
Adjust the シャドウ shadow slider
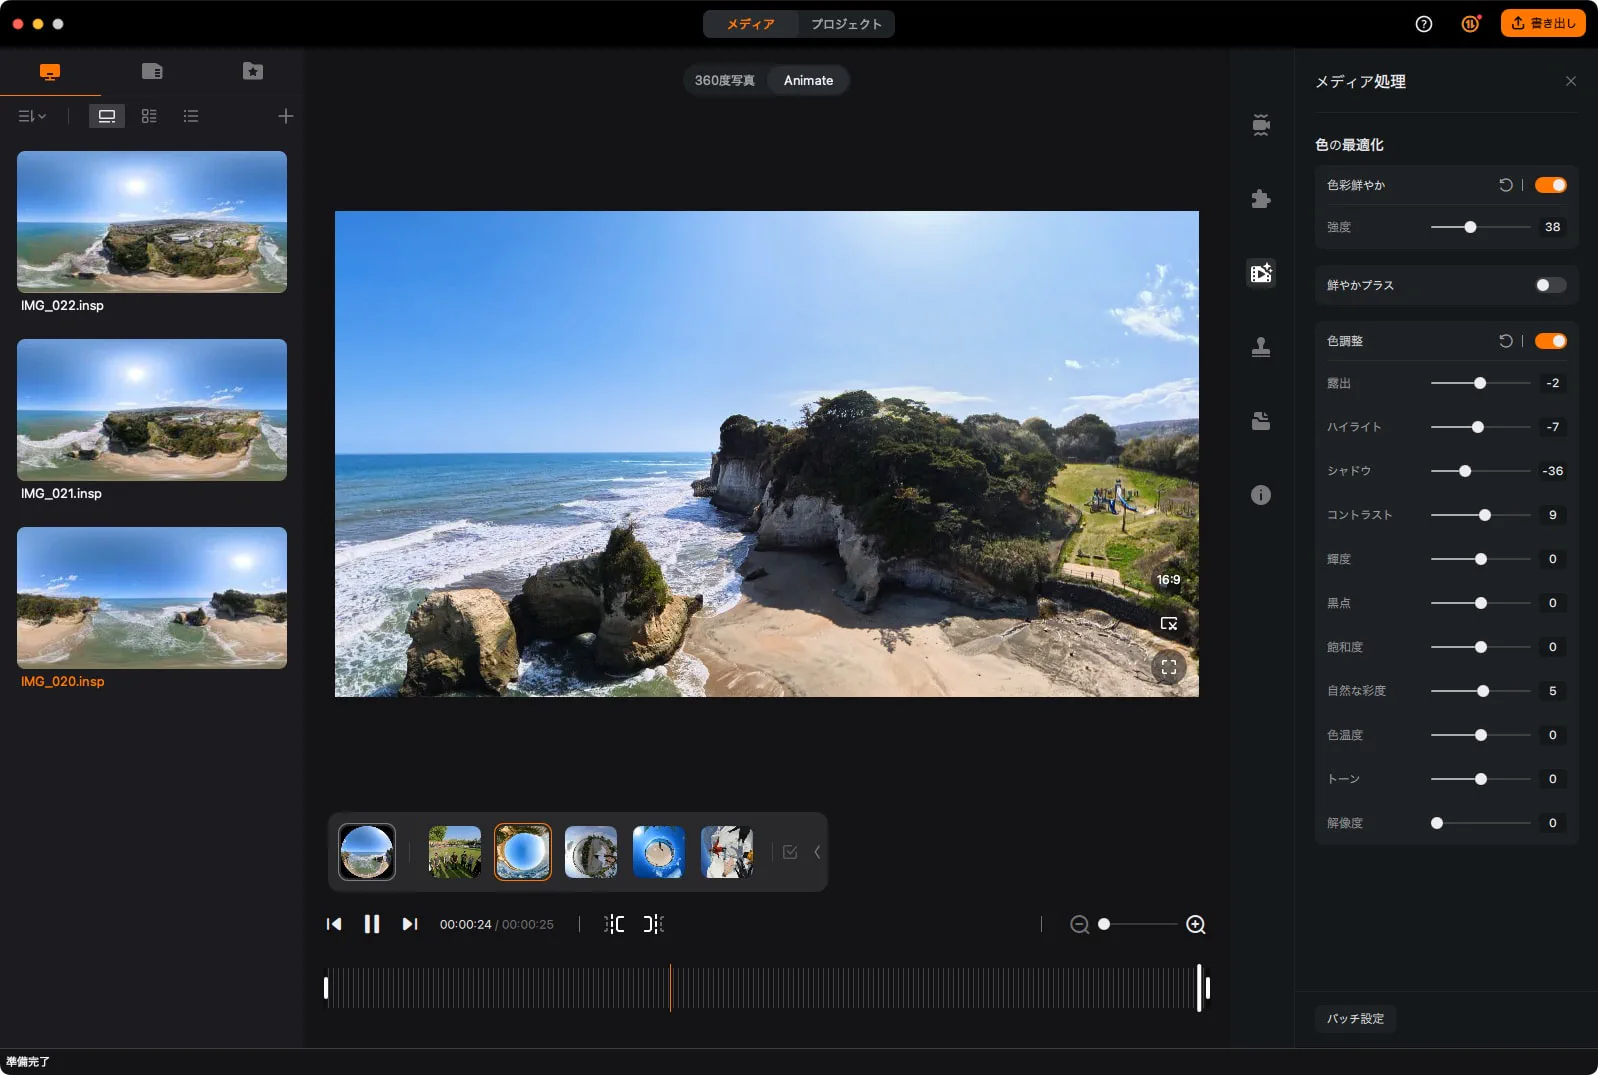tap(1481, 471)
